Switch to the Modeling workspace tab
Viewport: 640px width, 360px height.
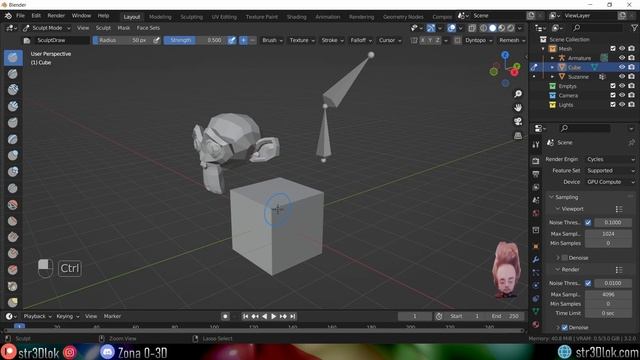[x=160, y=17]
